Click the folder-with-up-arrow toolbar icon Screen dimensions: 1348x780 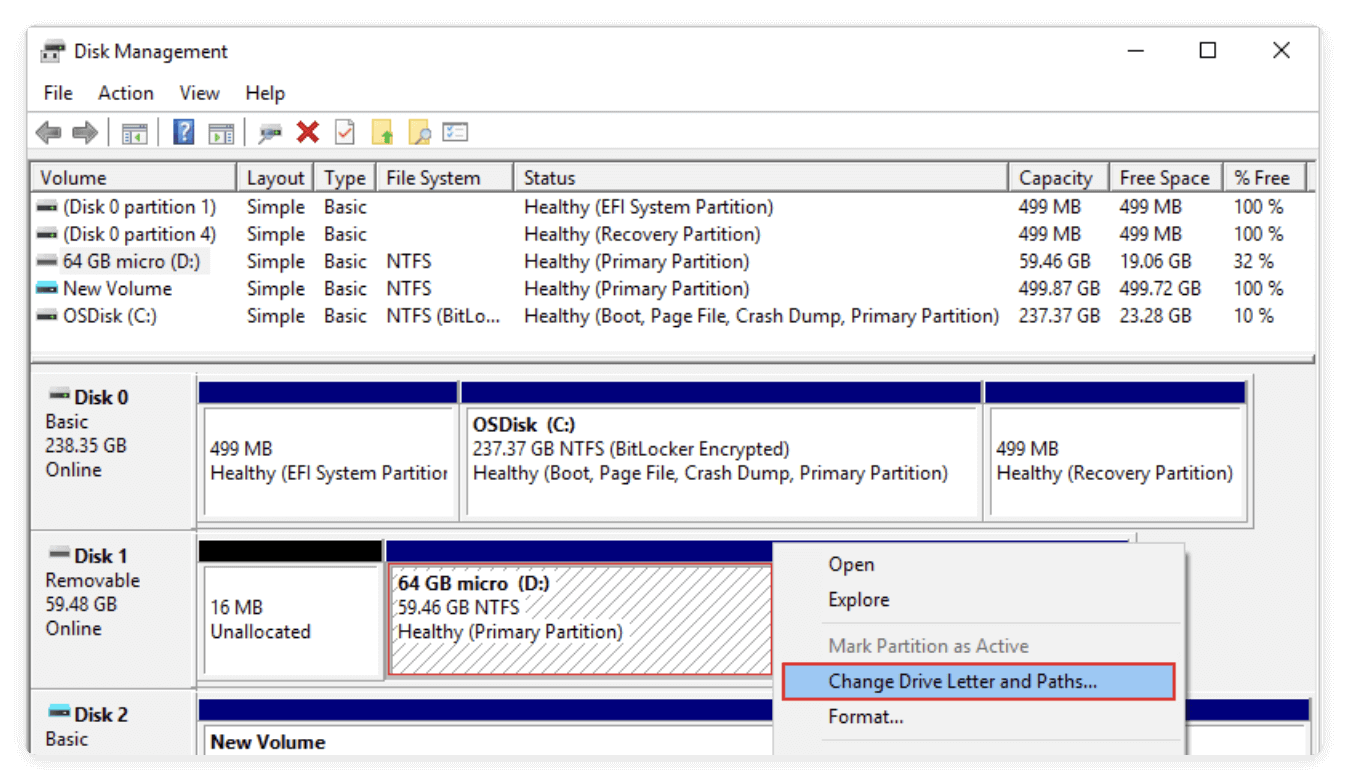[x=381, y=131]
